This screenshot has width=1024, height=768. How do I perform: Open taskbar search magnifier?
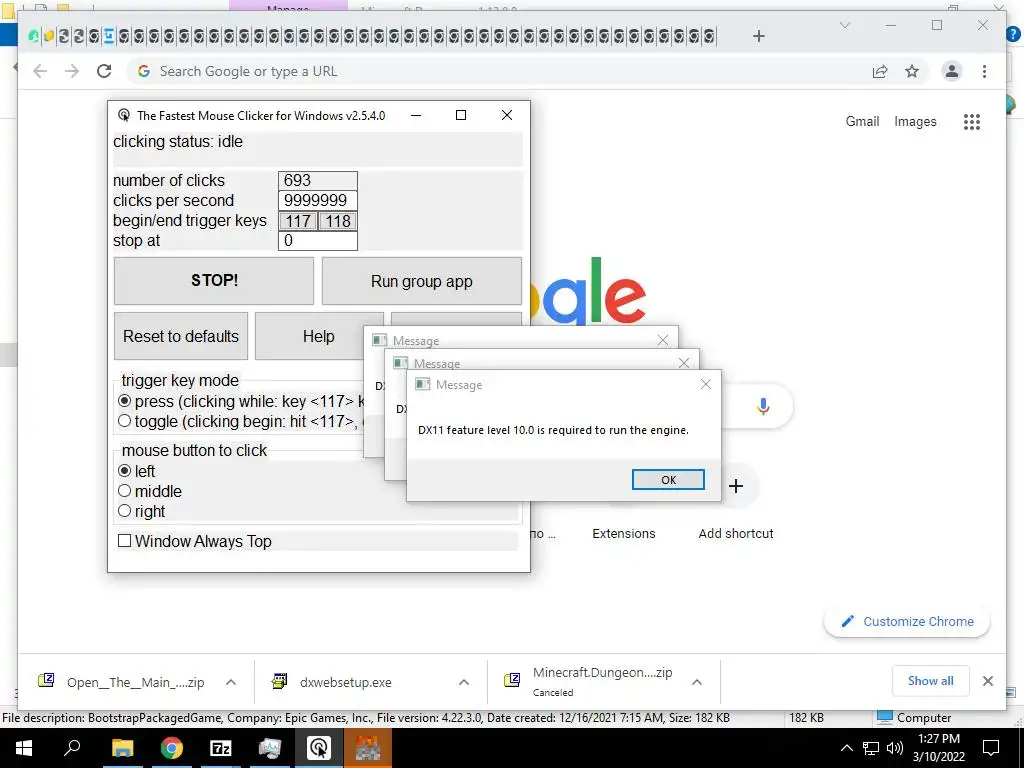[x=72, y=748]
